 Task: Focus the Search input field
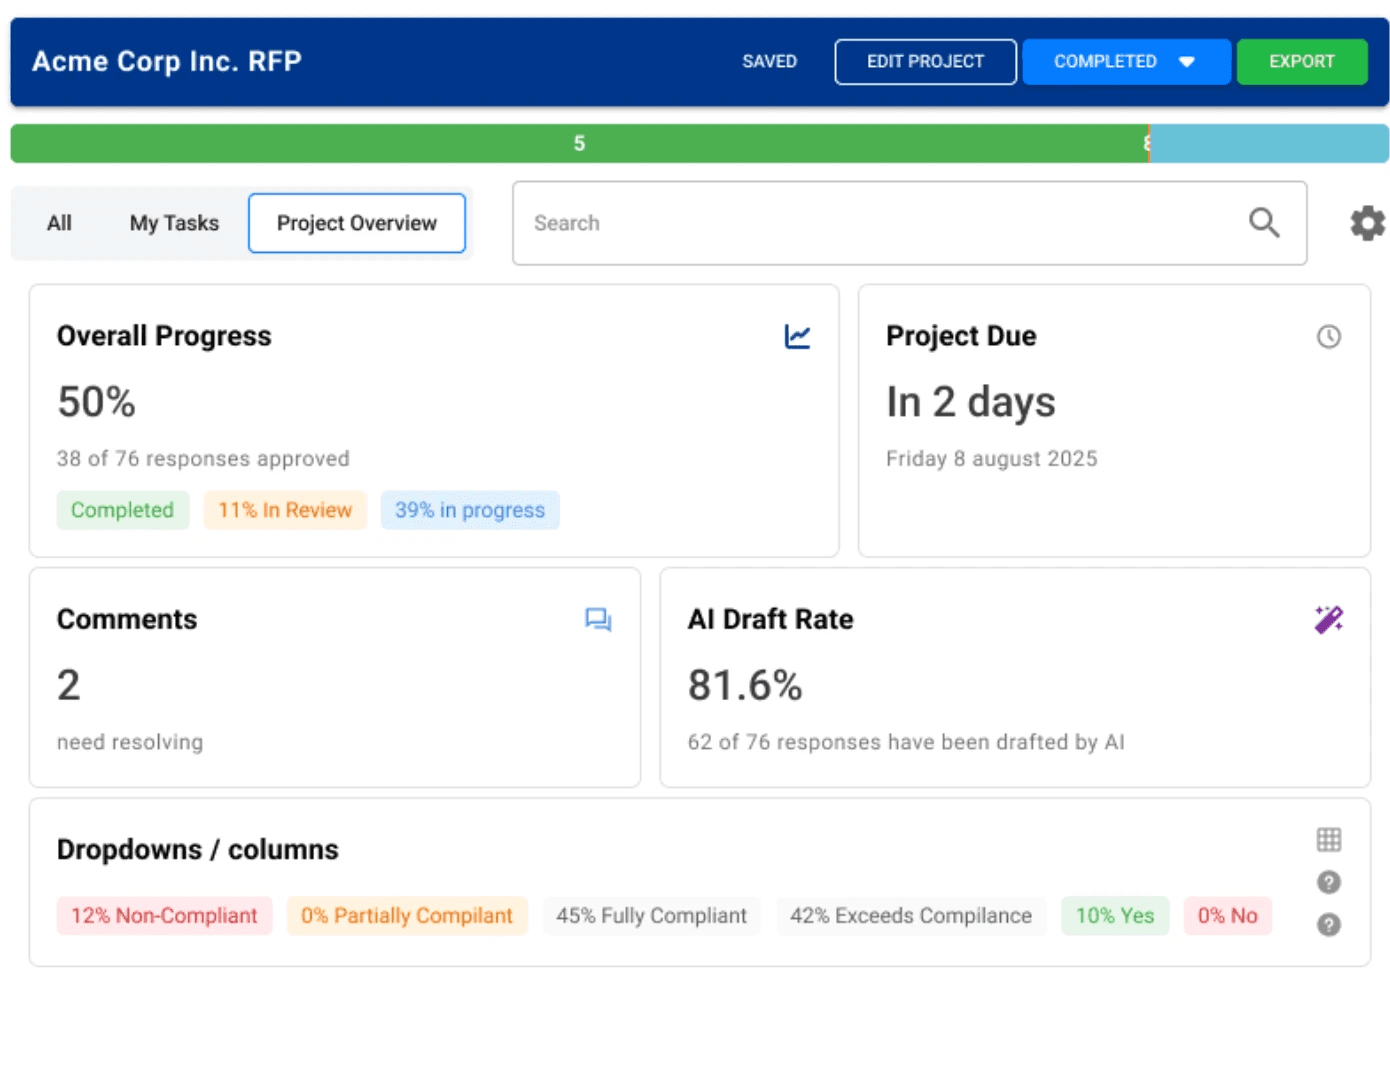pyautogui.click(x=909, y=223)
